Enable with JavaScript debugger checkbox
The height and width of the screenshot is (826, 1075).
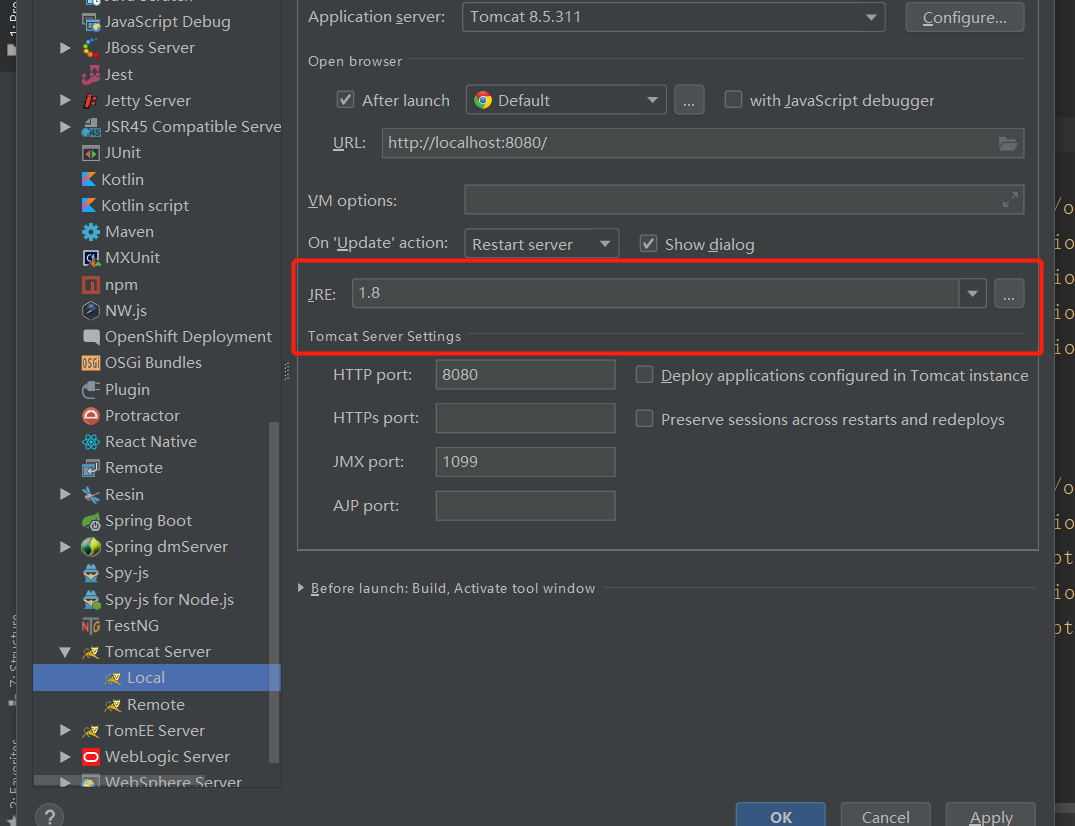[733, 100]
